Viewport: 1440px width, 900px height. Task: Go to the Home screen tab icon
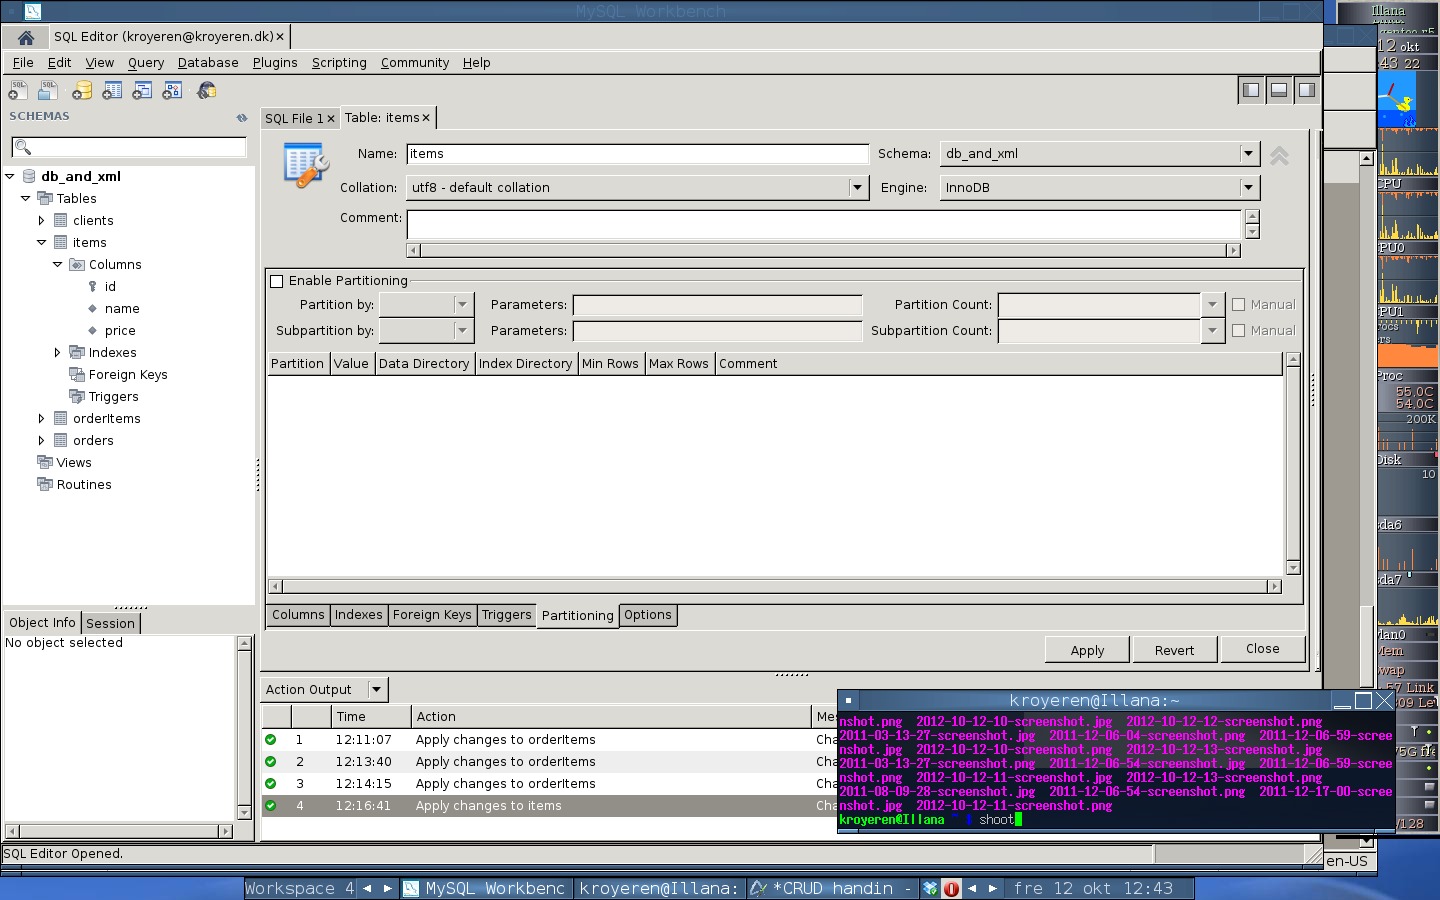click(x=26, y=37)
